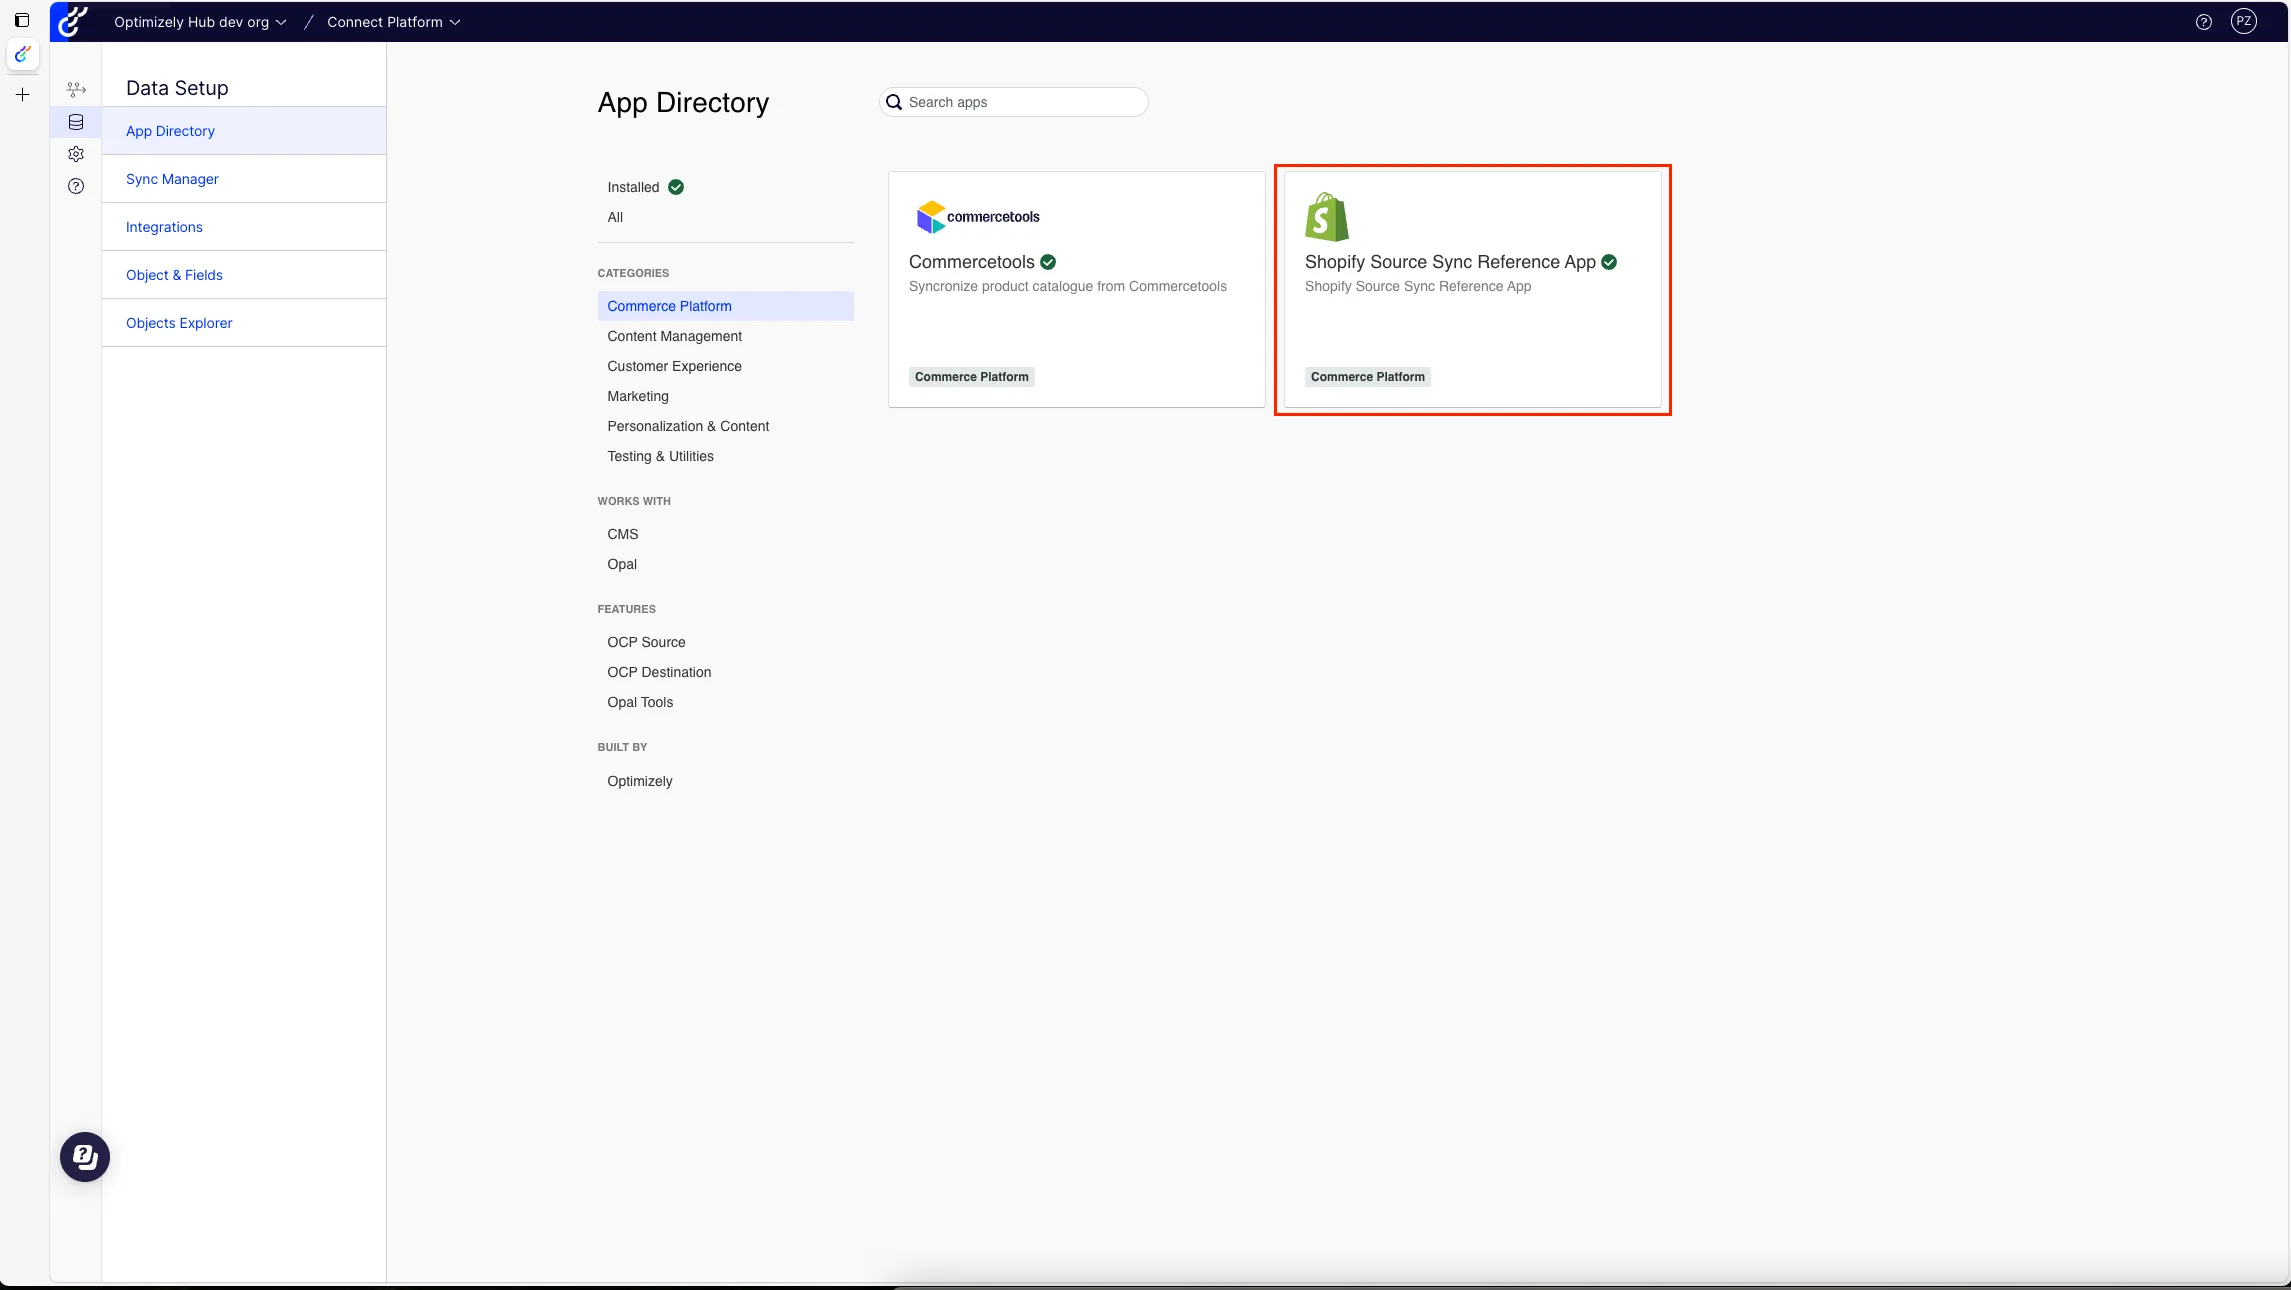
Task: Open Objects Explorer menu item
Action: (x=244, y=323)
